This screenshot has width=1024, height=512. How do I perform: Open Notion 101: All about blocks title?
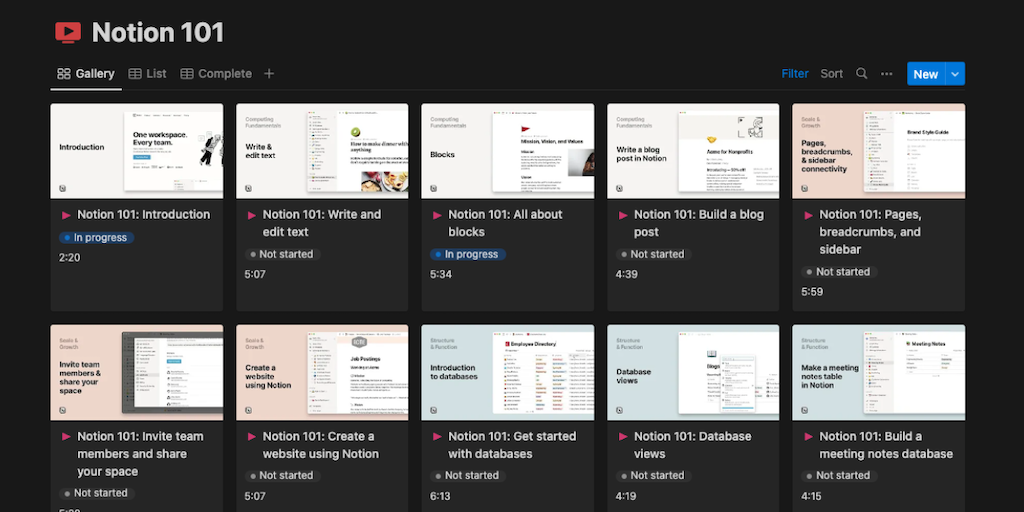[505, 223]
